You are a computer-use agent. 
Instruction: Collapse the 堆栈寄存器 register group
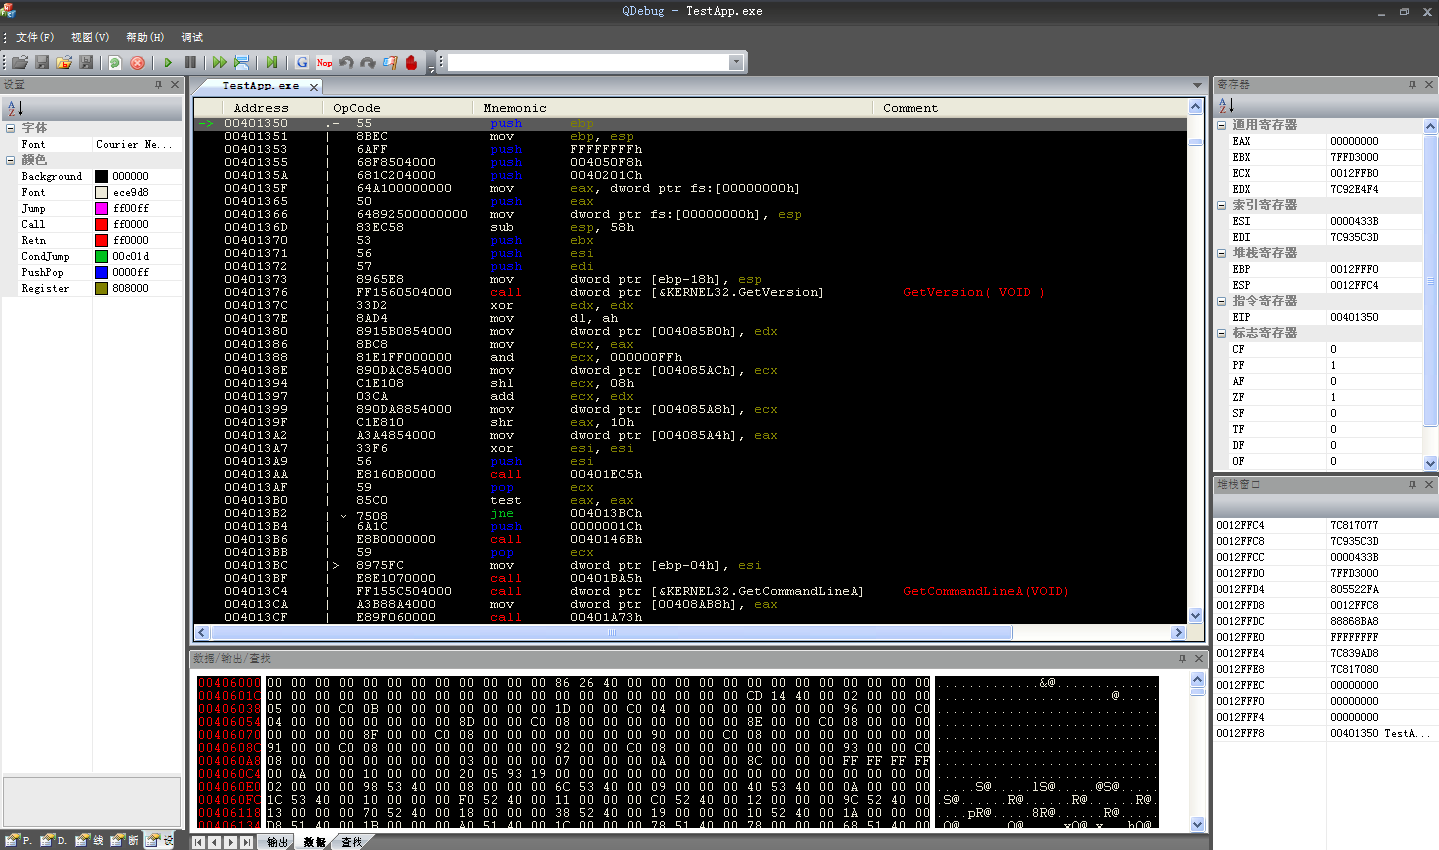pyautogui.click(x=1222, y=253)
